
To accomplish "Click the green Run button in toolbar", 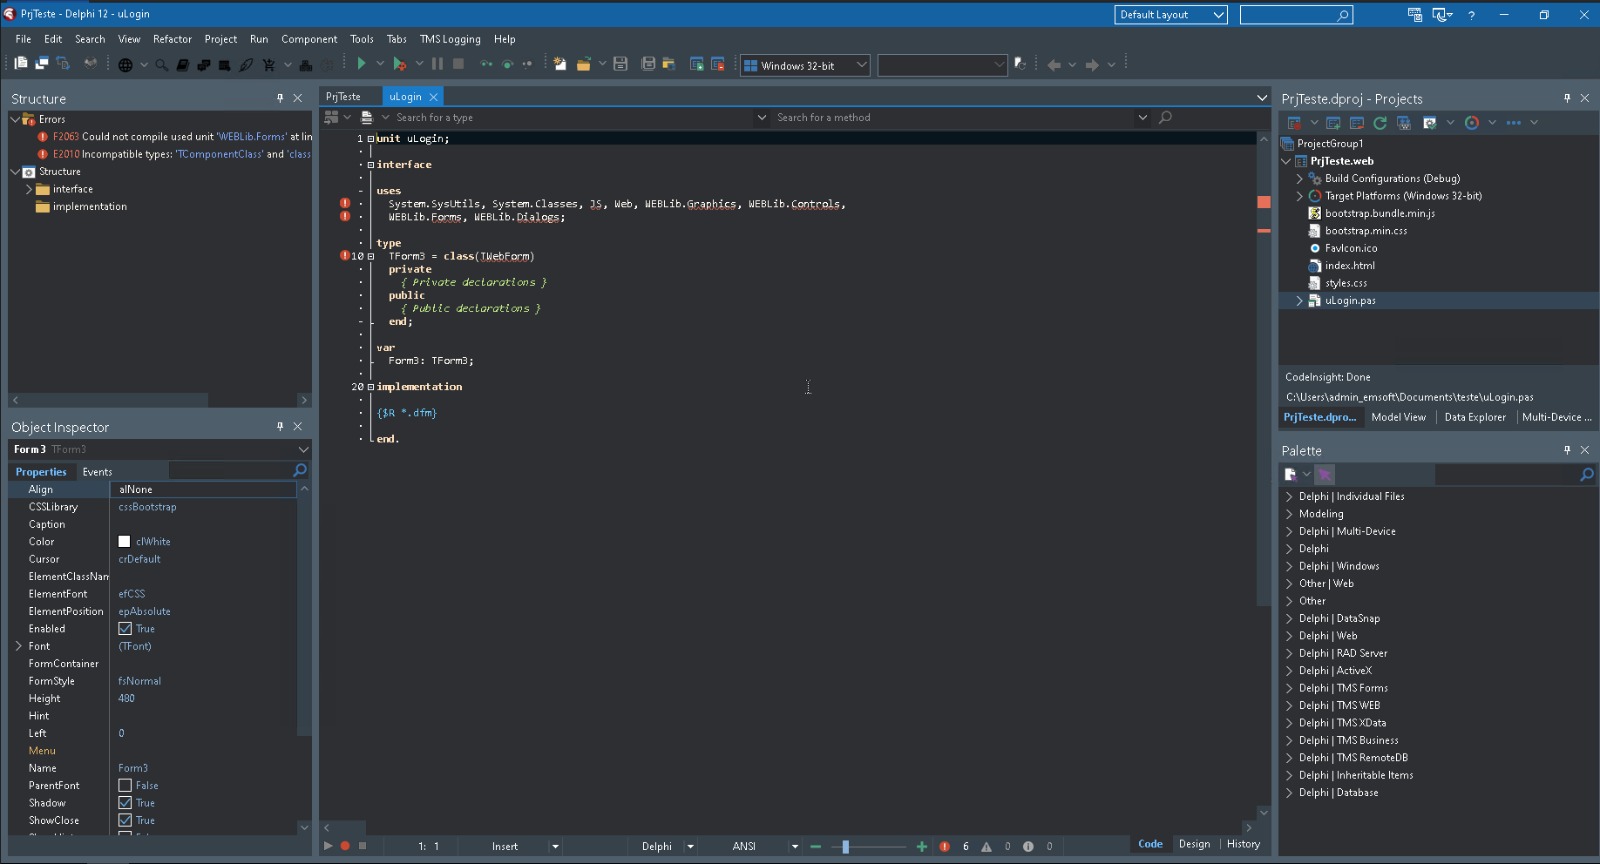I will coord(361,64).
